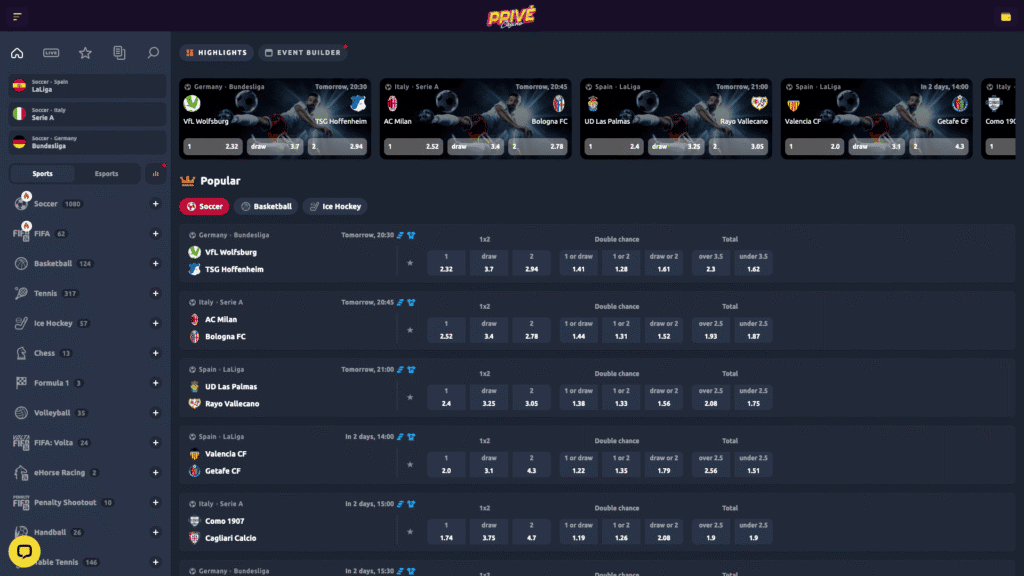
Task: Open Soccer Spain LaLiga shortcut
Action: click(x=88, y=86)
